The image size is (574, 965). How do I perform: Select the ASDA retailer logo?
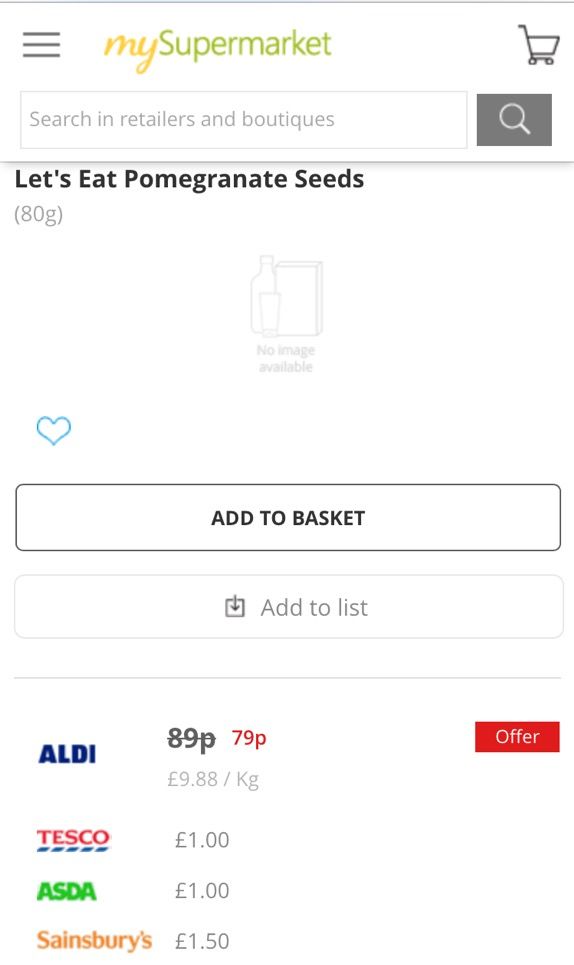click(x=66, y=891)
